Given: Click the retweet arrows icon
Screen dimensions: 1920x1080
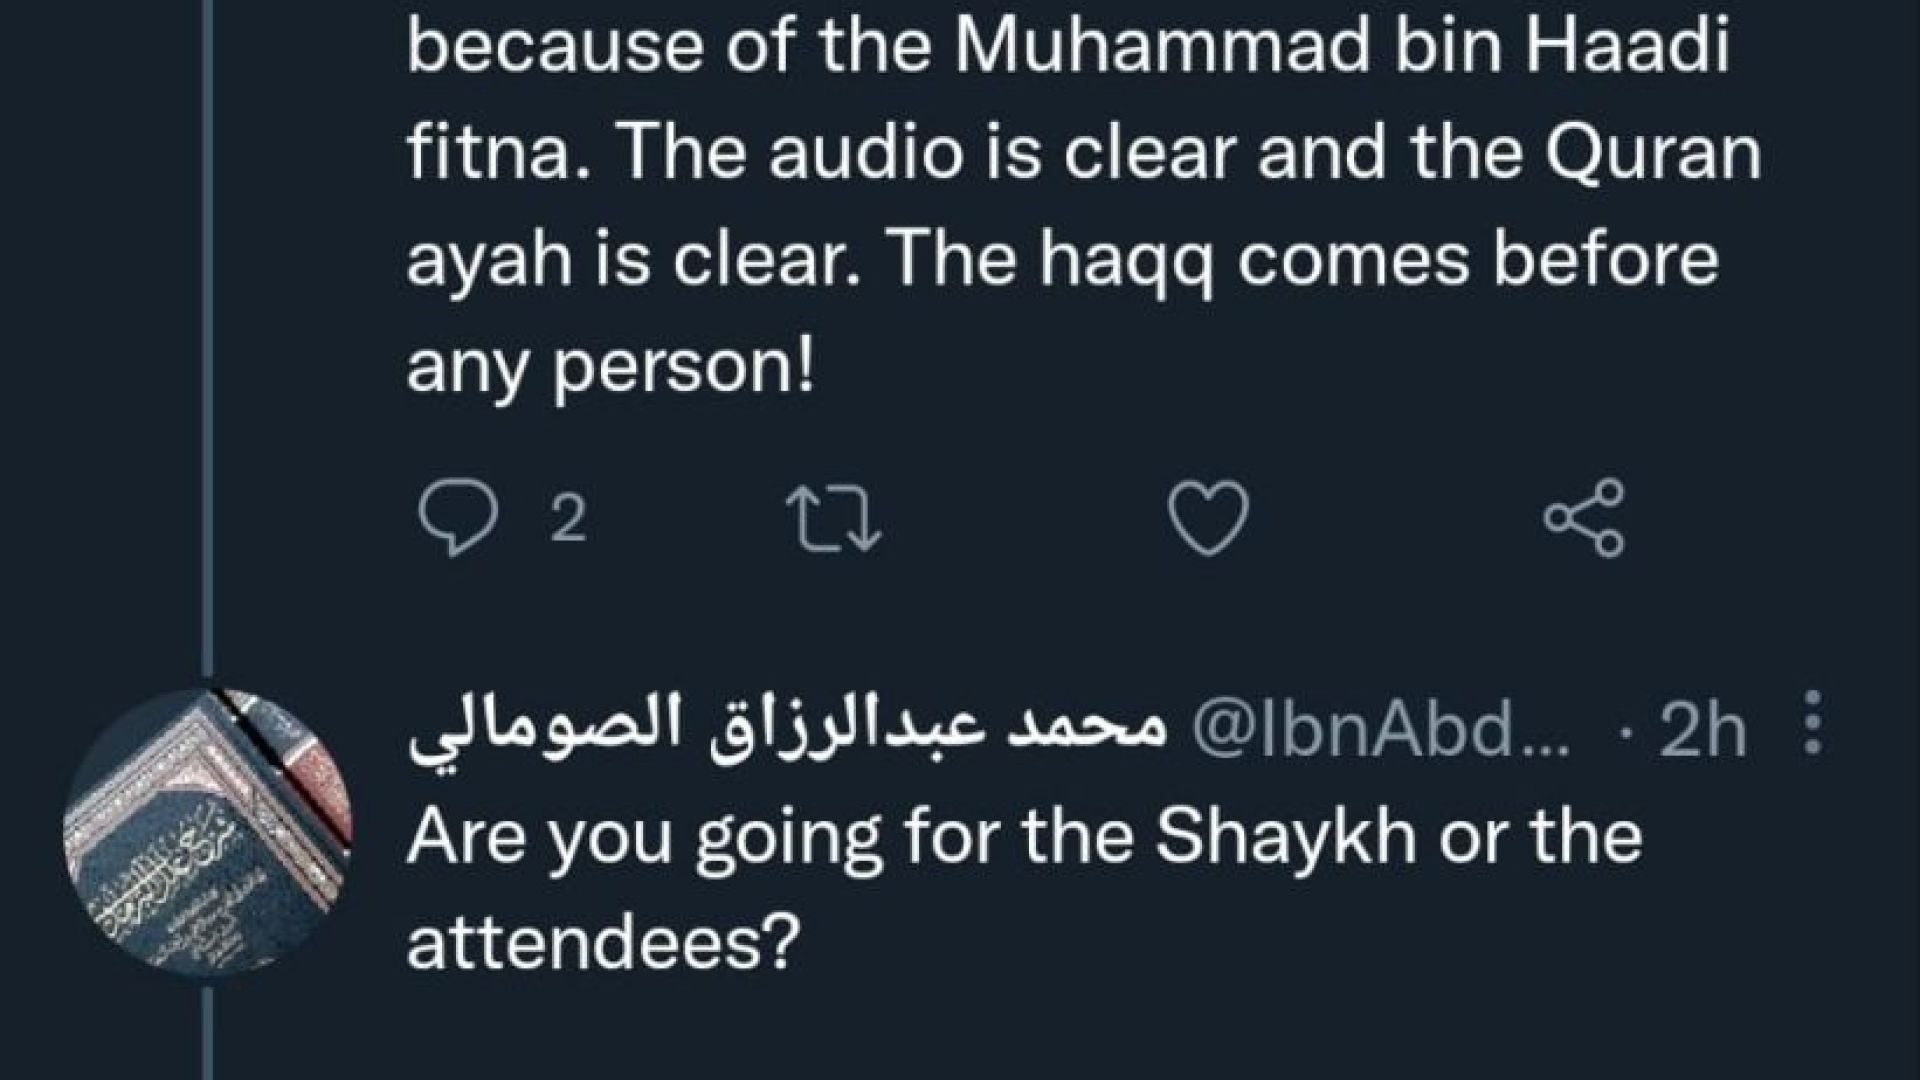Looking at the screenshot, I should pyautogui.click(x=833, y=520).
